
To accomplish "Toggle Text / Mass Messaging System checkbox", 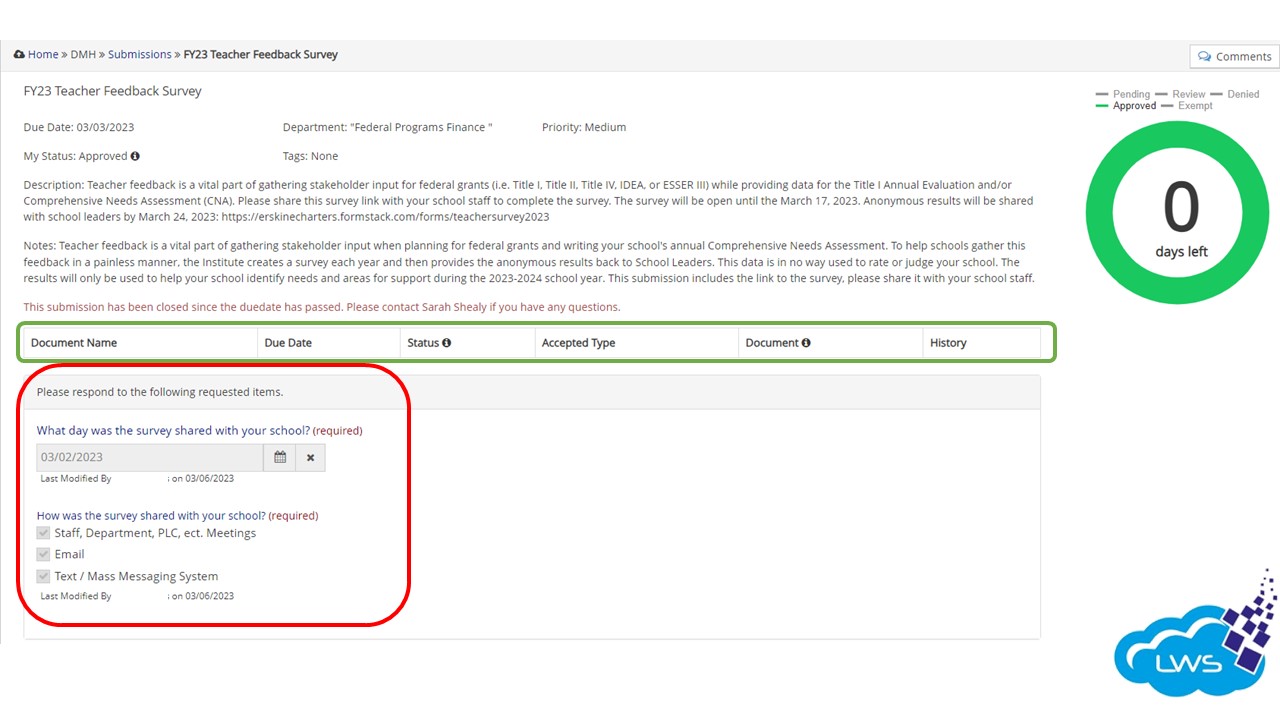I will coord(43,576).
